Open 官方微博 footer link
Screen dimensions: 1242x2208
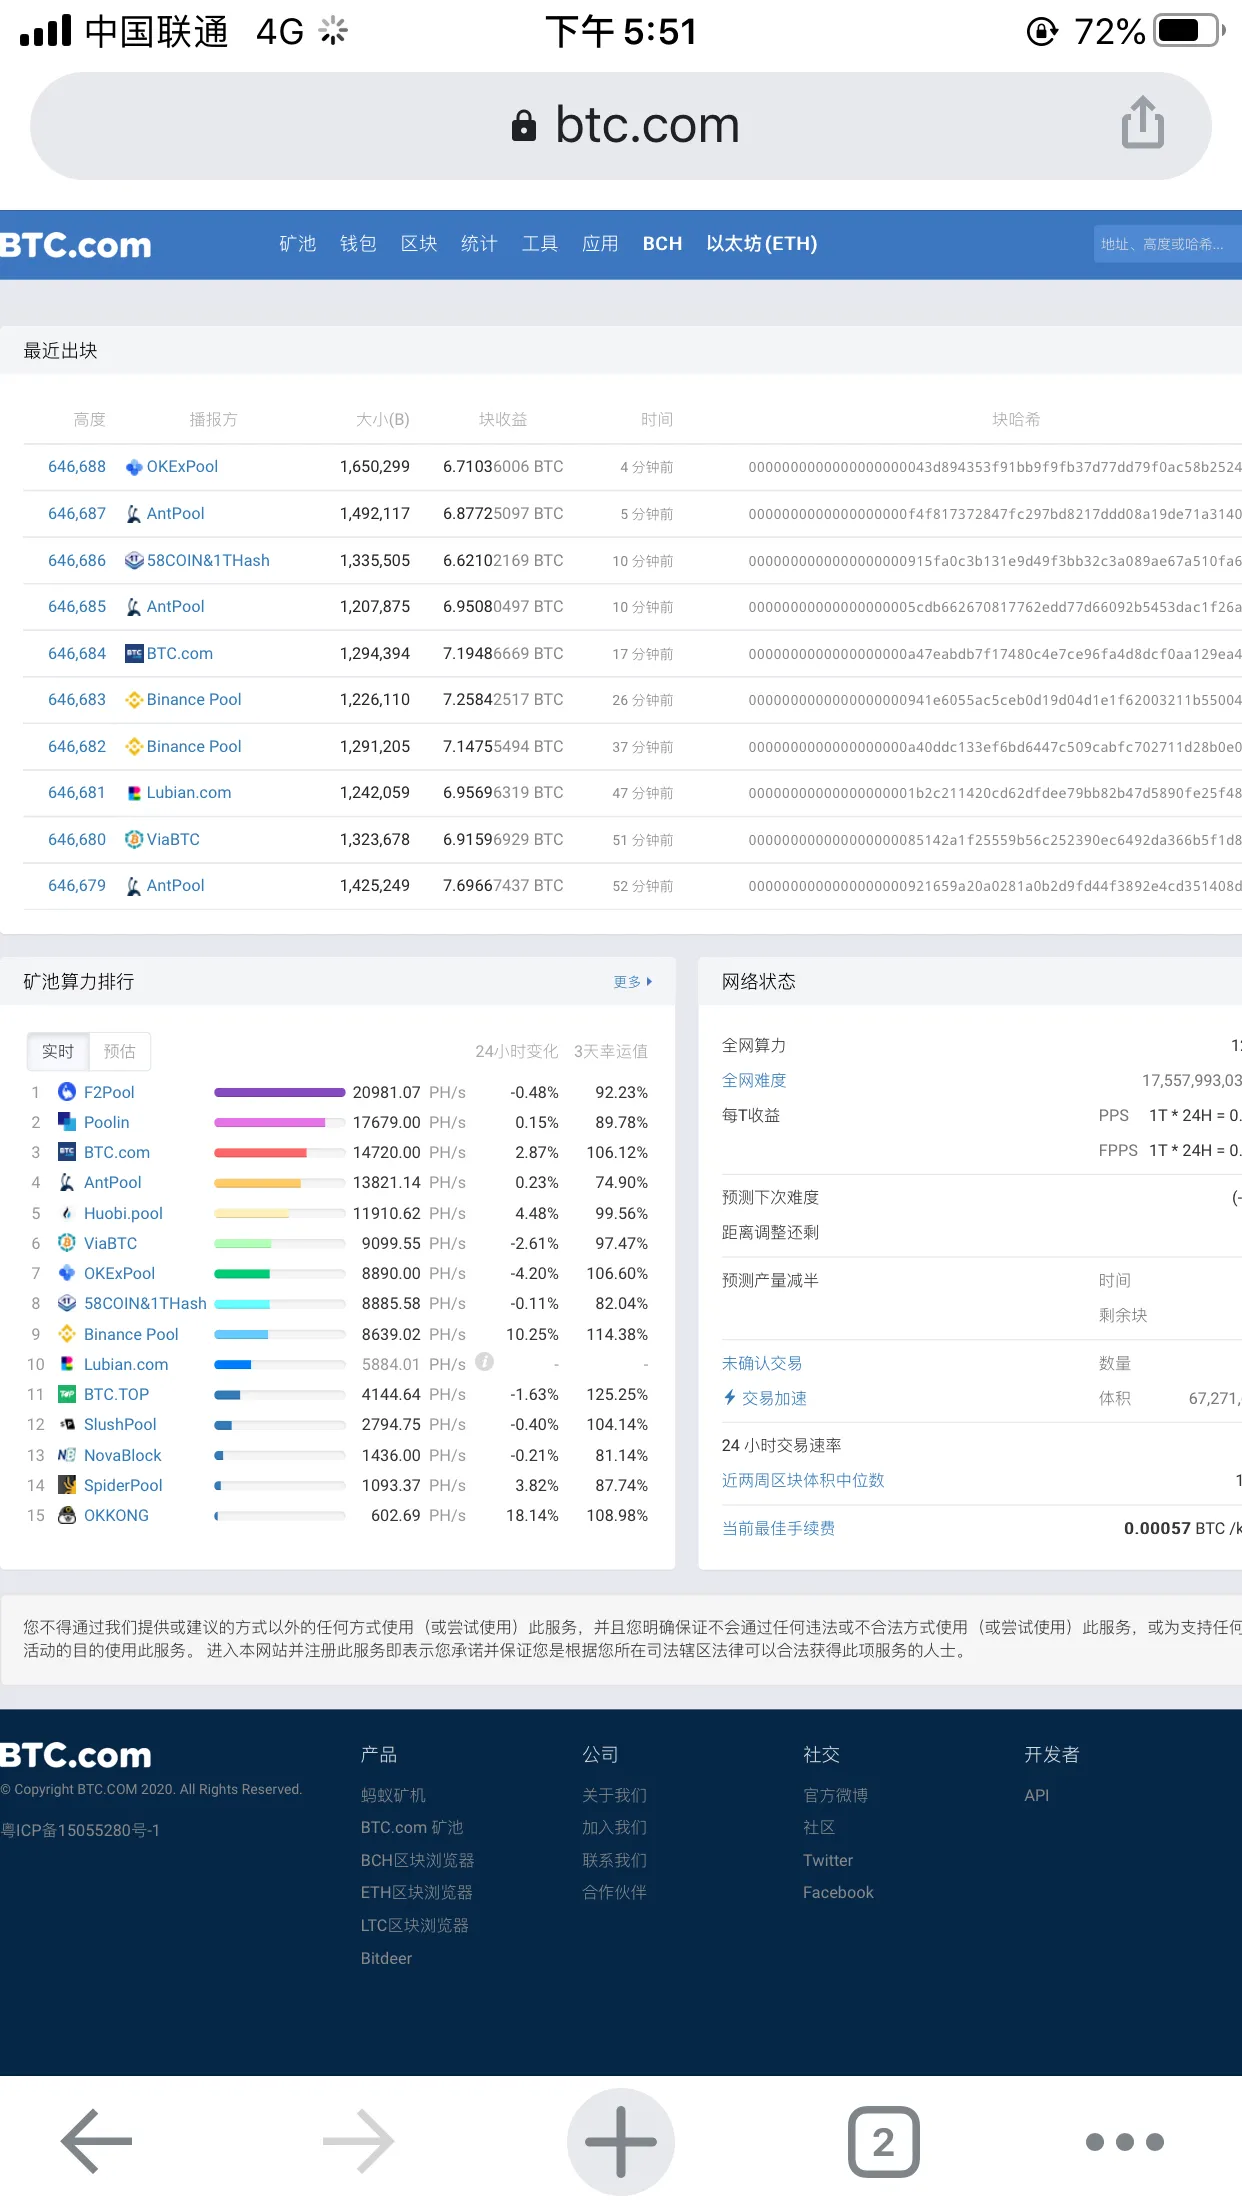pos(835,1795)
